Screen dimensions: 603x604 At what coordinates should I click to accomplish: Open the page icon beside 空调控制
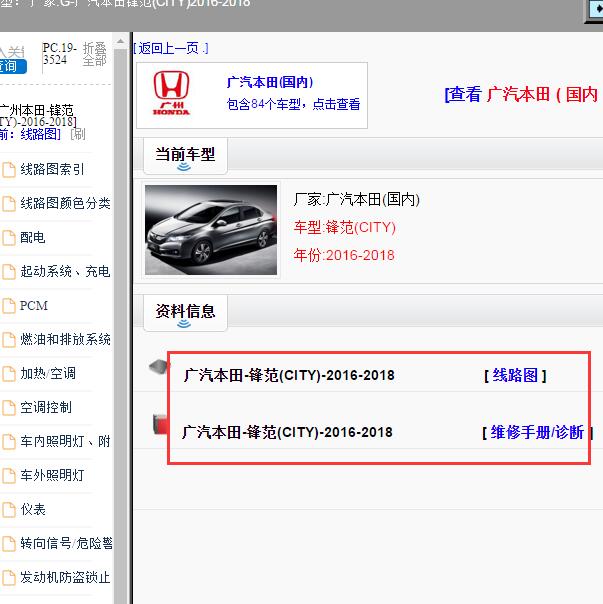coord(8,408)
